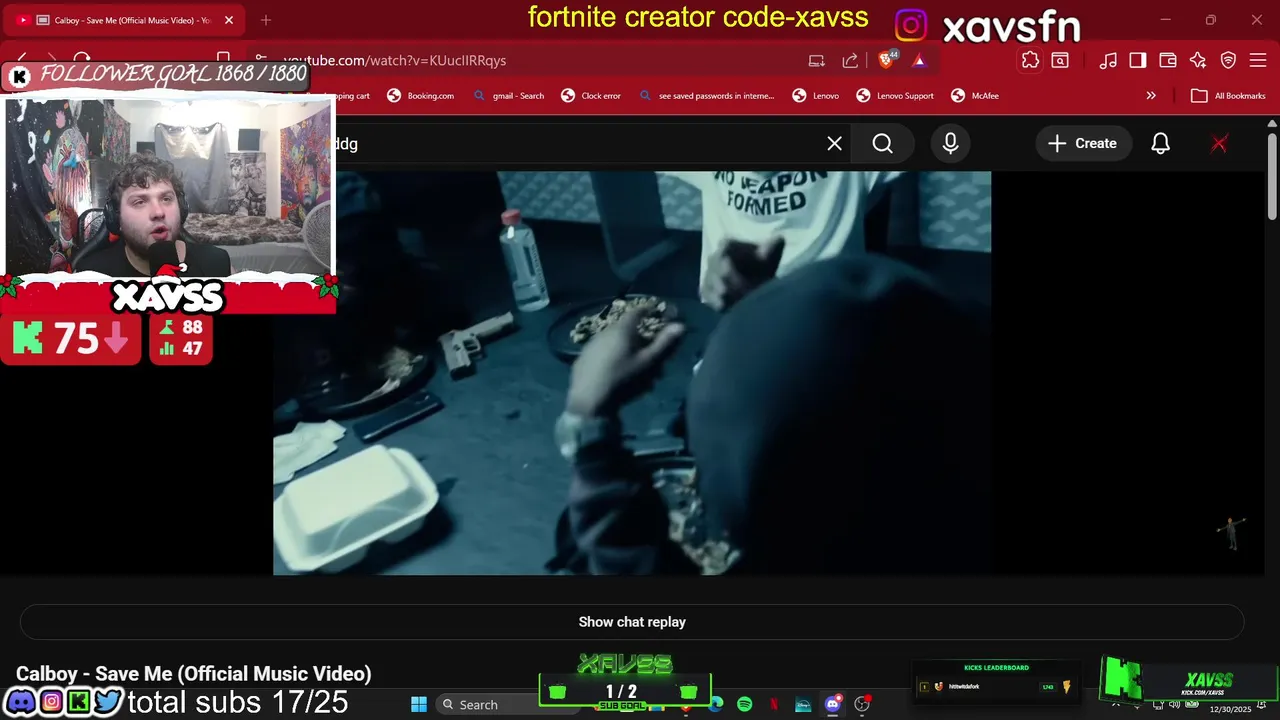Open the tab search icon in toolbar
This screenshot has height=720, width=1280.
1060,60
